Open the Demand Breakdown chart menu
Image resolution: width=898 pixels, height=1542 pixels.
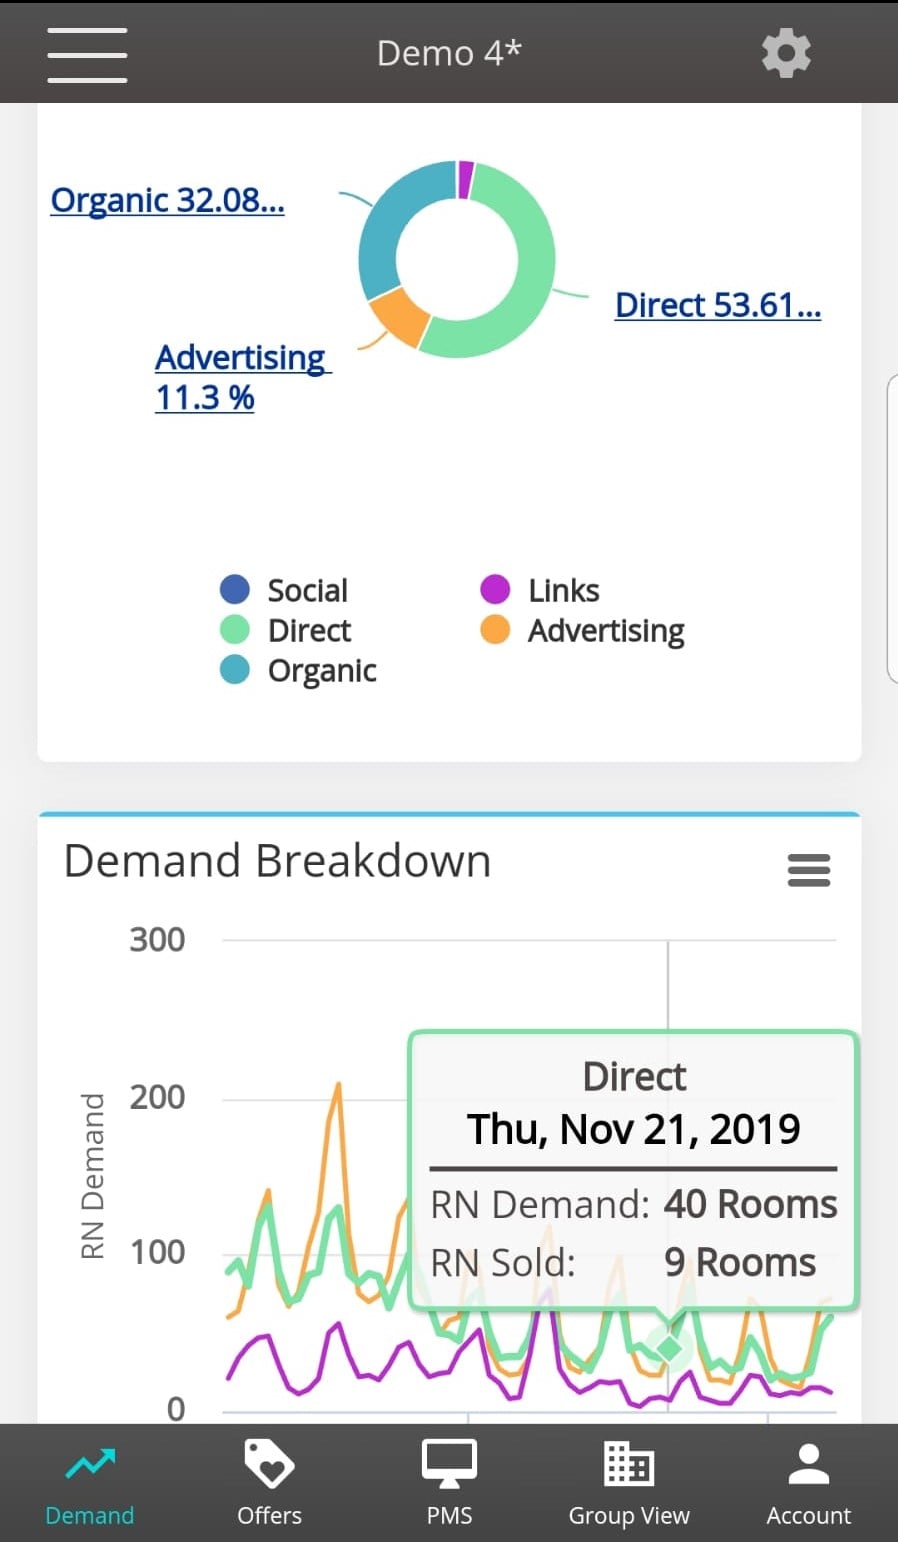808,870
